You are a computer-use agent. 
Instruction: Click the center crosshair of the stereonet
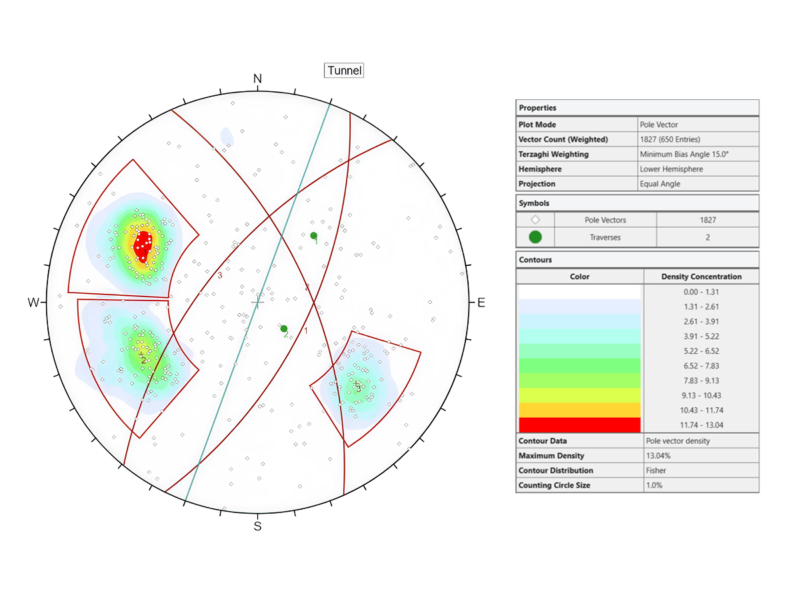click(x=258, y=300)
